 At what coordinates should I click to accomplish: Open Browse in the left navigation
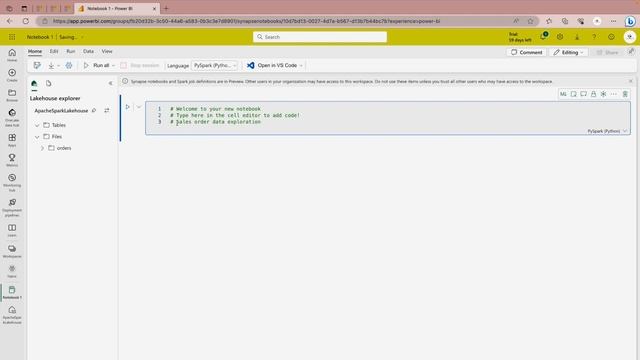tap(12, 95)
